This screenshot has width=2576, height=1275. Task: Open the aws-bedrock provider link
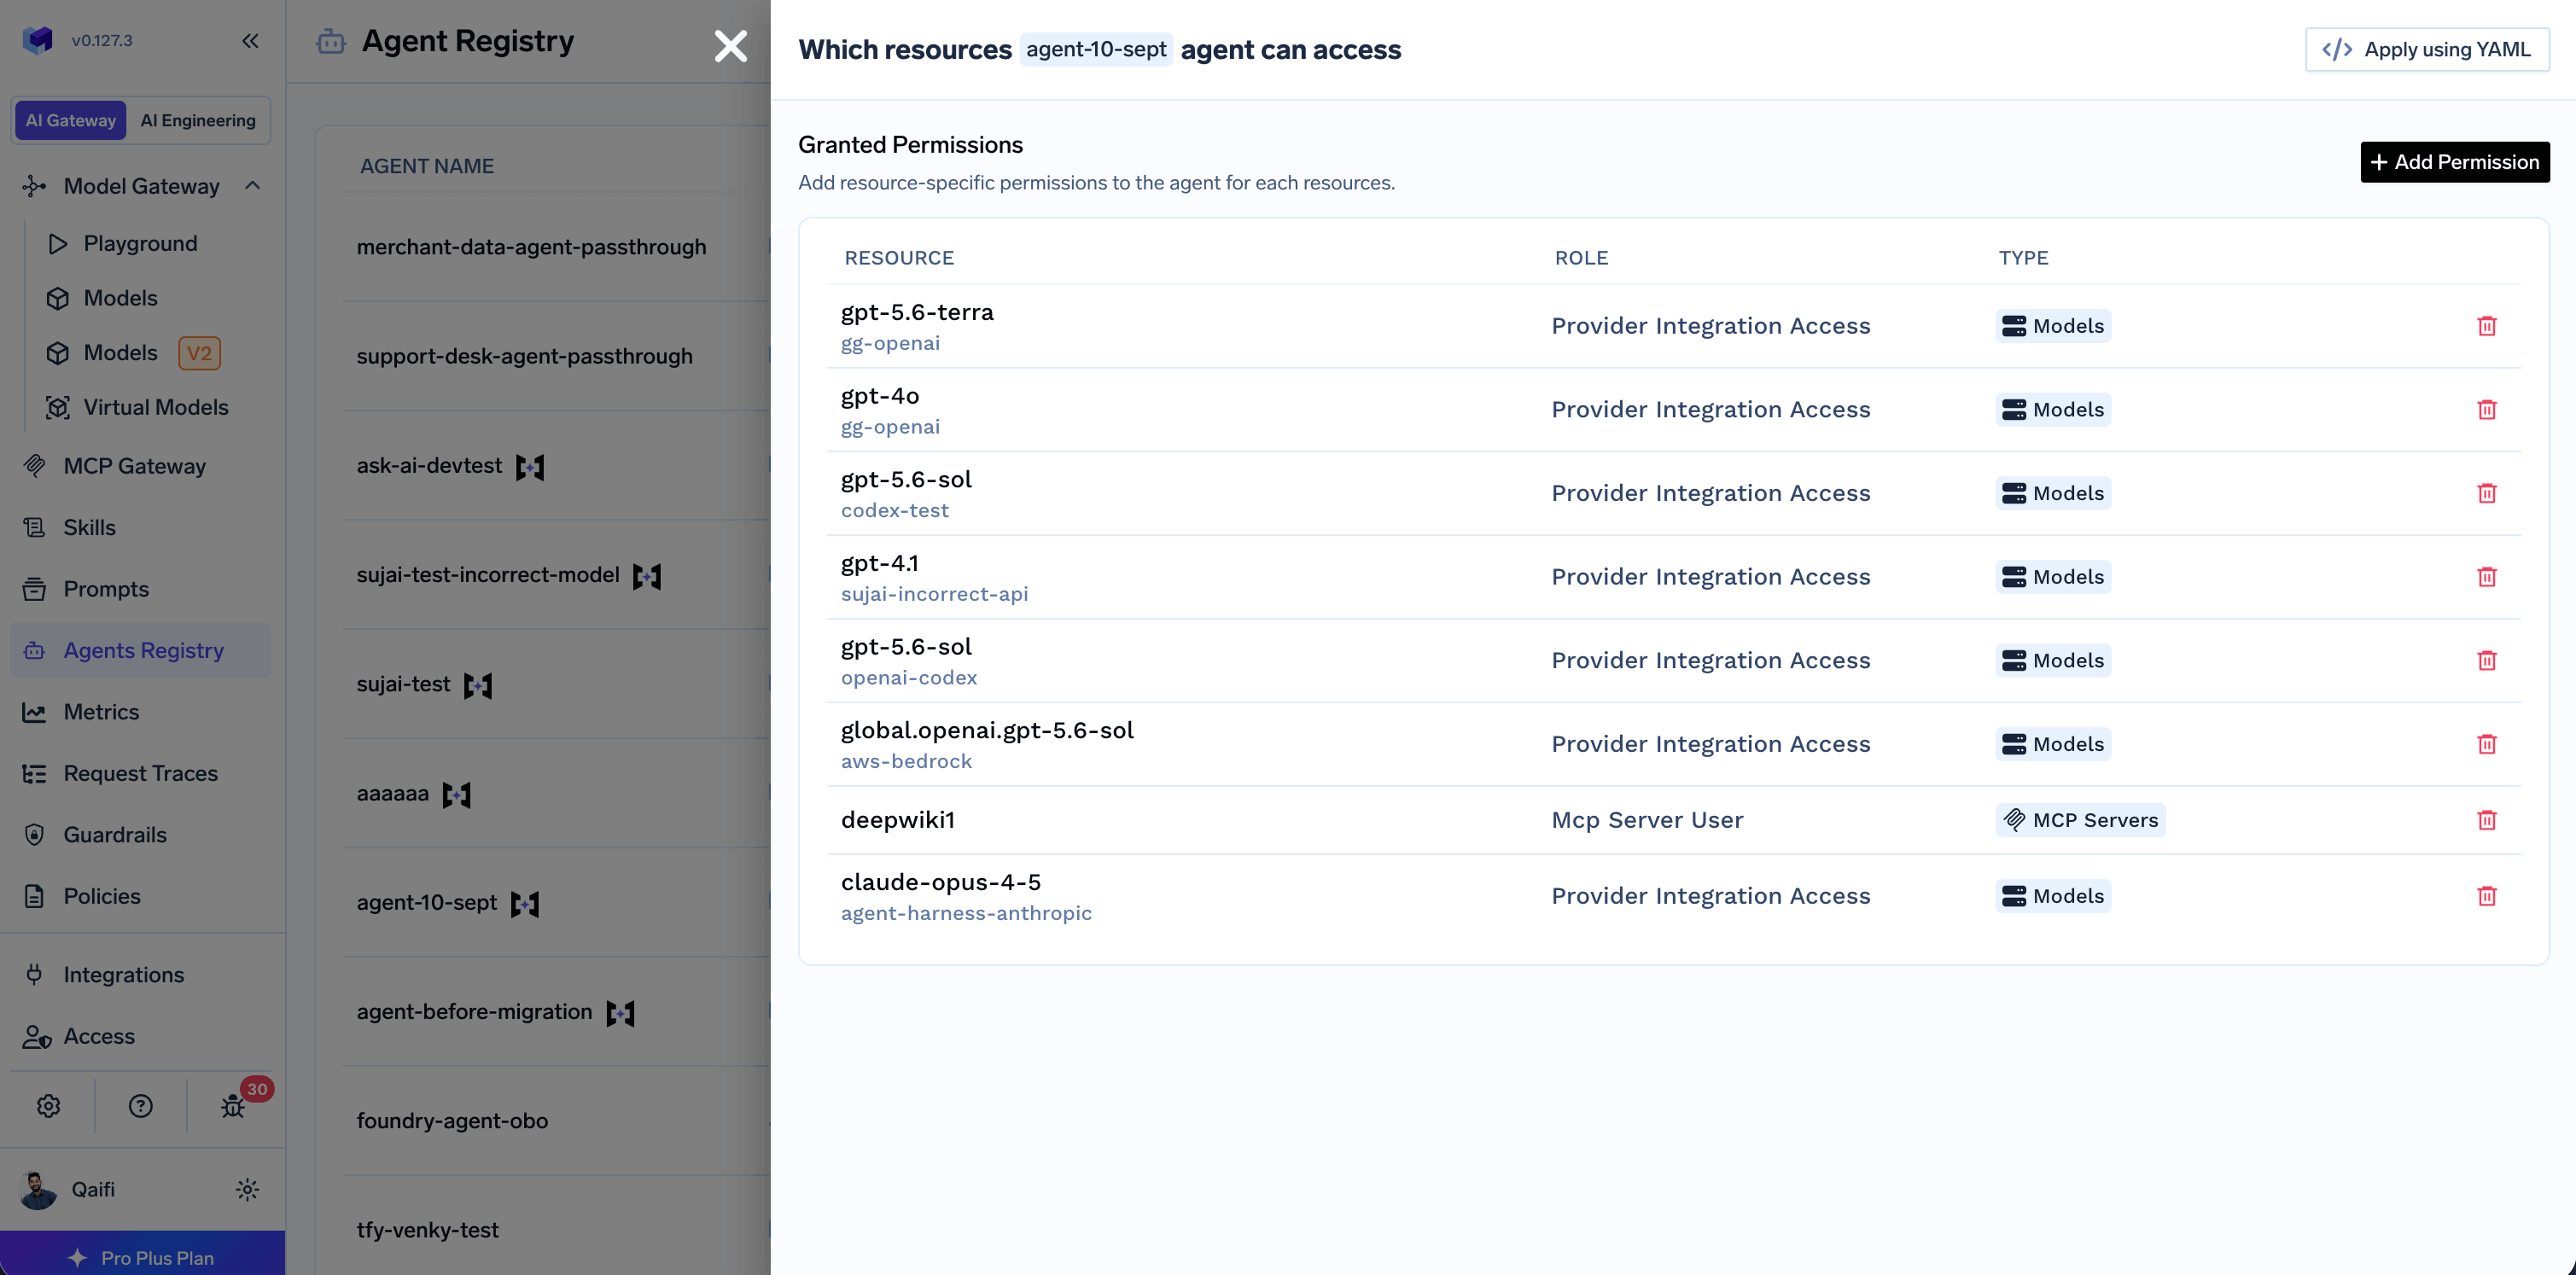(x=906, y=761)
